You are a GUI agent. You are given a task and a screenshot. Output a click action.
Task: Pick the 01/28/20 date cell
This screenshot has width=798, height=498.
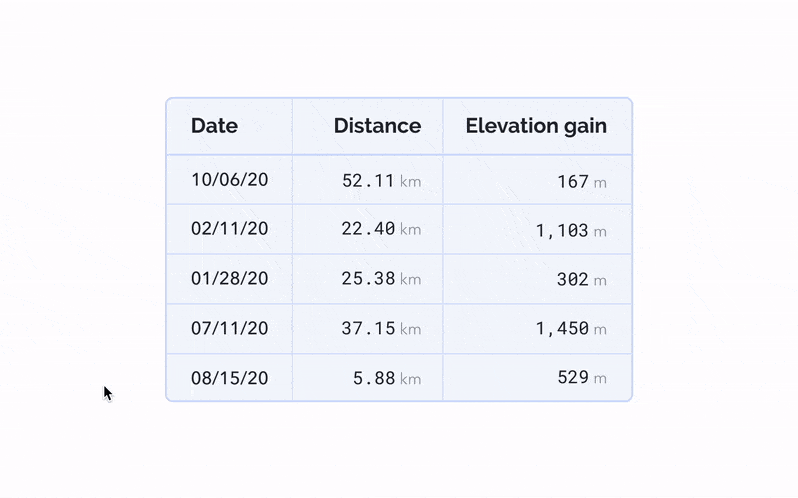tap(229, 279)
